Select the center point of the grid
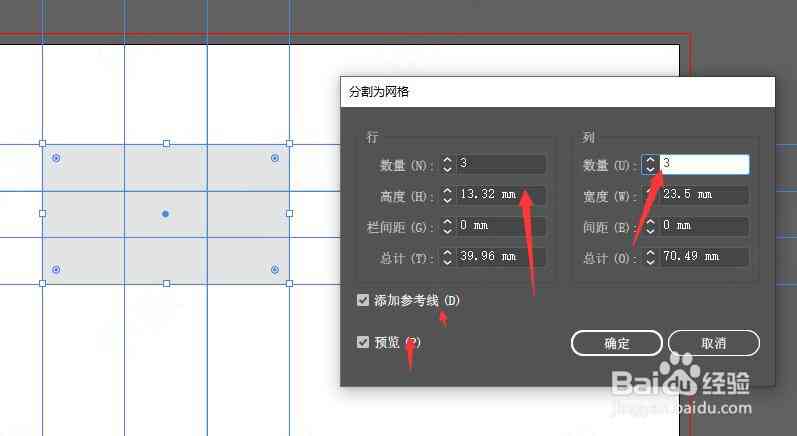This screenshot has height=436, width=797. coord(165,214)
